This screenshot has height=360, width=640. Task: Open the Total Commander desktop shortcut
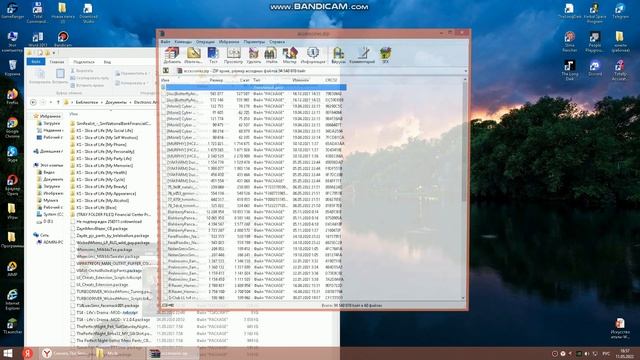[38, 12]
